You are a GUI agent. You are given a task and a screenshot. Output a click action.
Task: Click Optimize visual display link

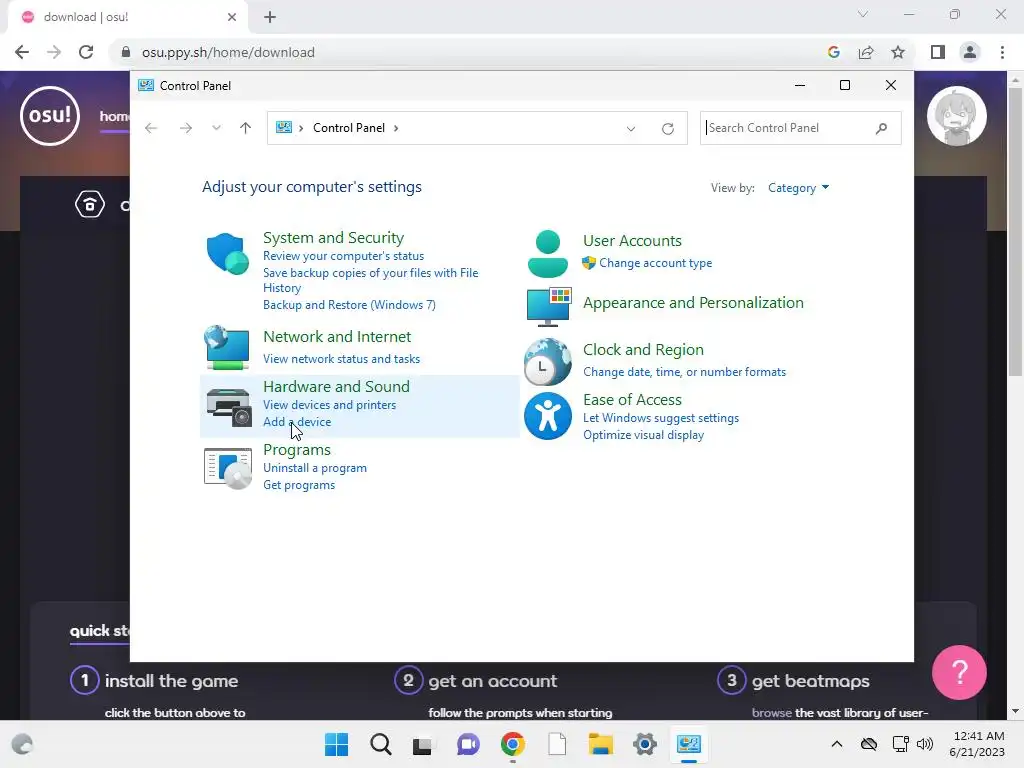[643, 435]
